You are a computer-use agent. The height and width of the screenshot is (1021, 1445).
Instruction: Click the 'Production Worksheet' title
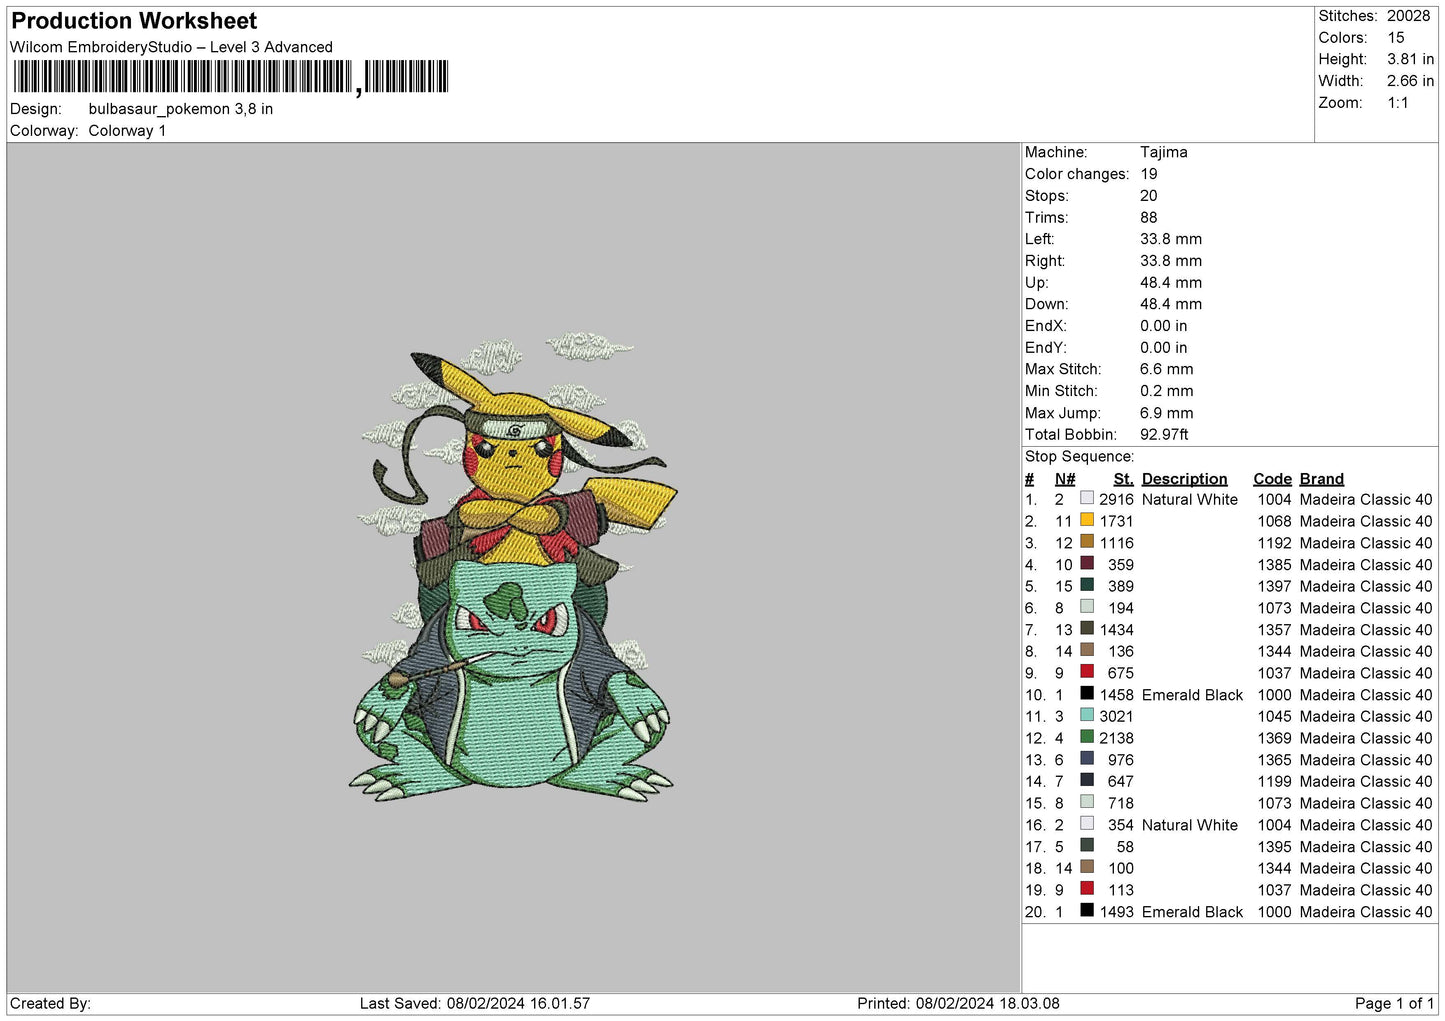point(134,21)
